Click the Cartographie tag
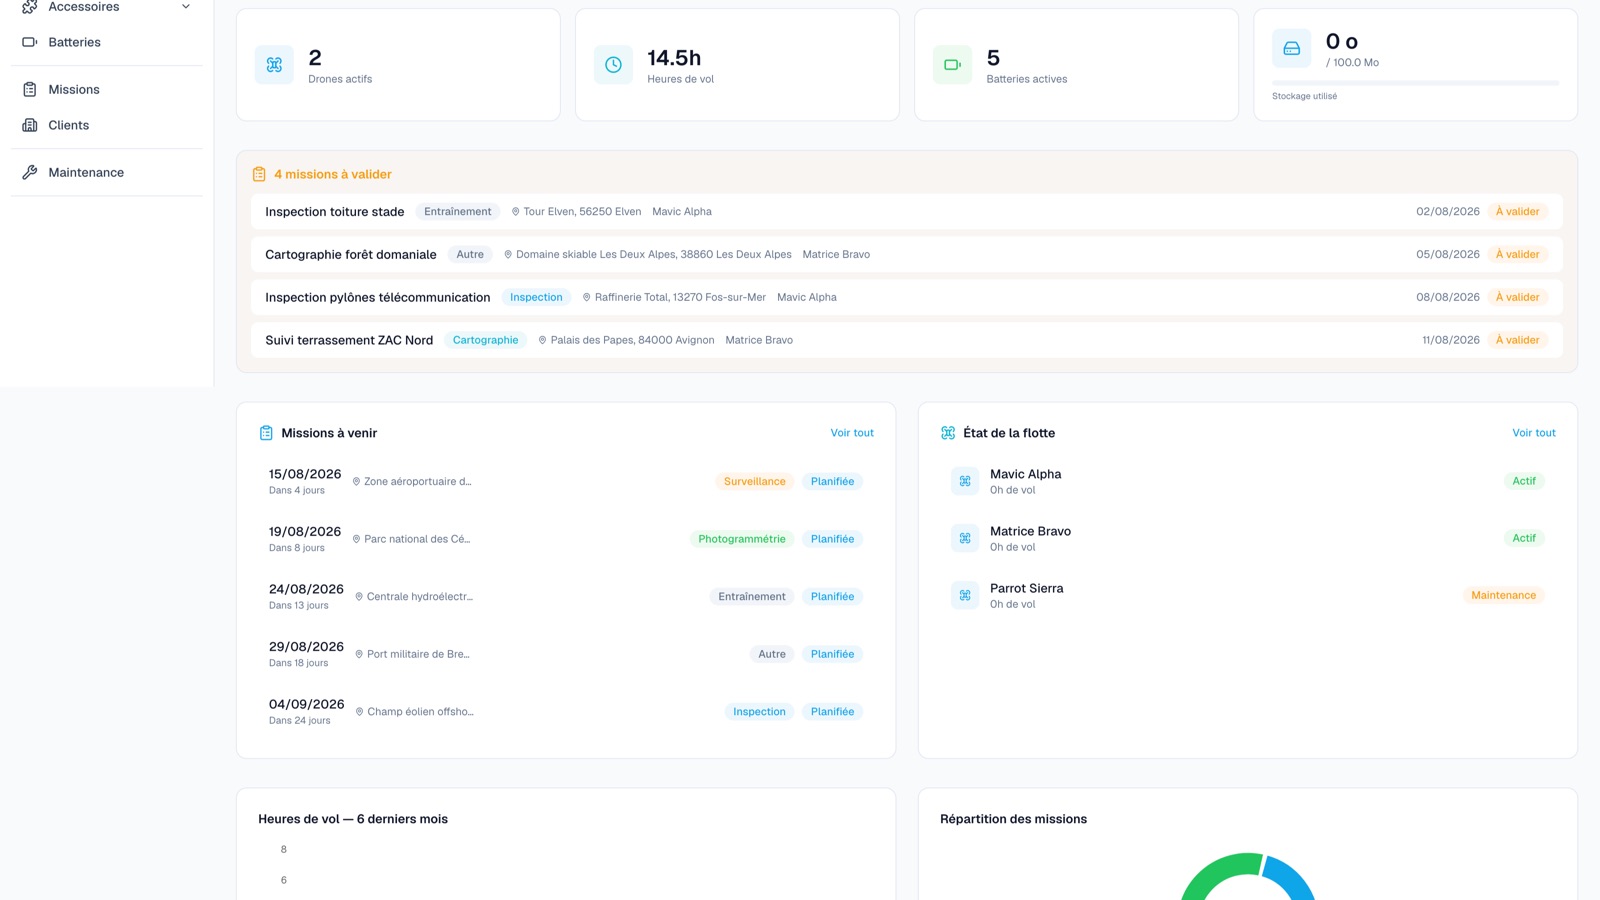1600x900 pixels. pos(485,340)
